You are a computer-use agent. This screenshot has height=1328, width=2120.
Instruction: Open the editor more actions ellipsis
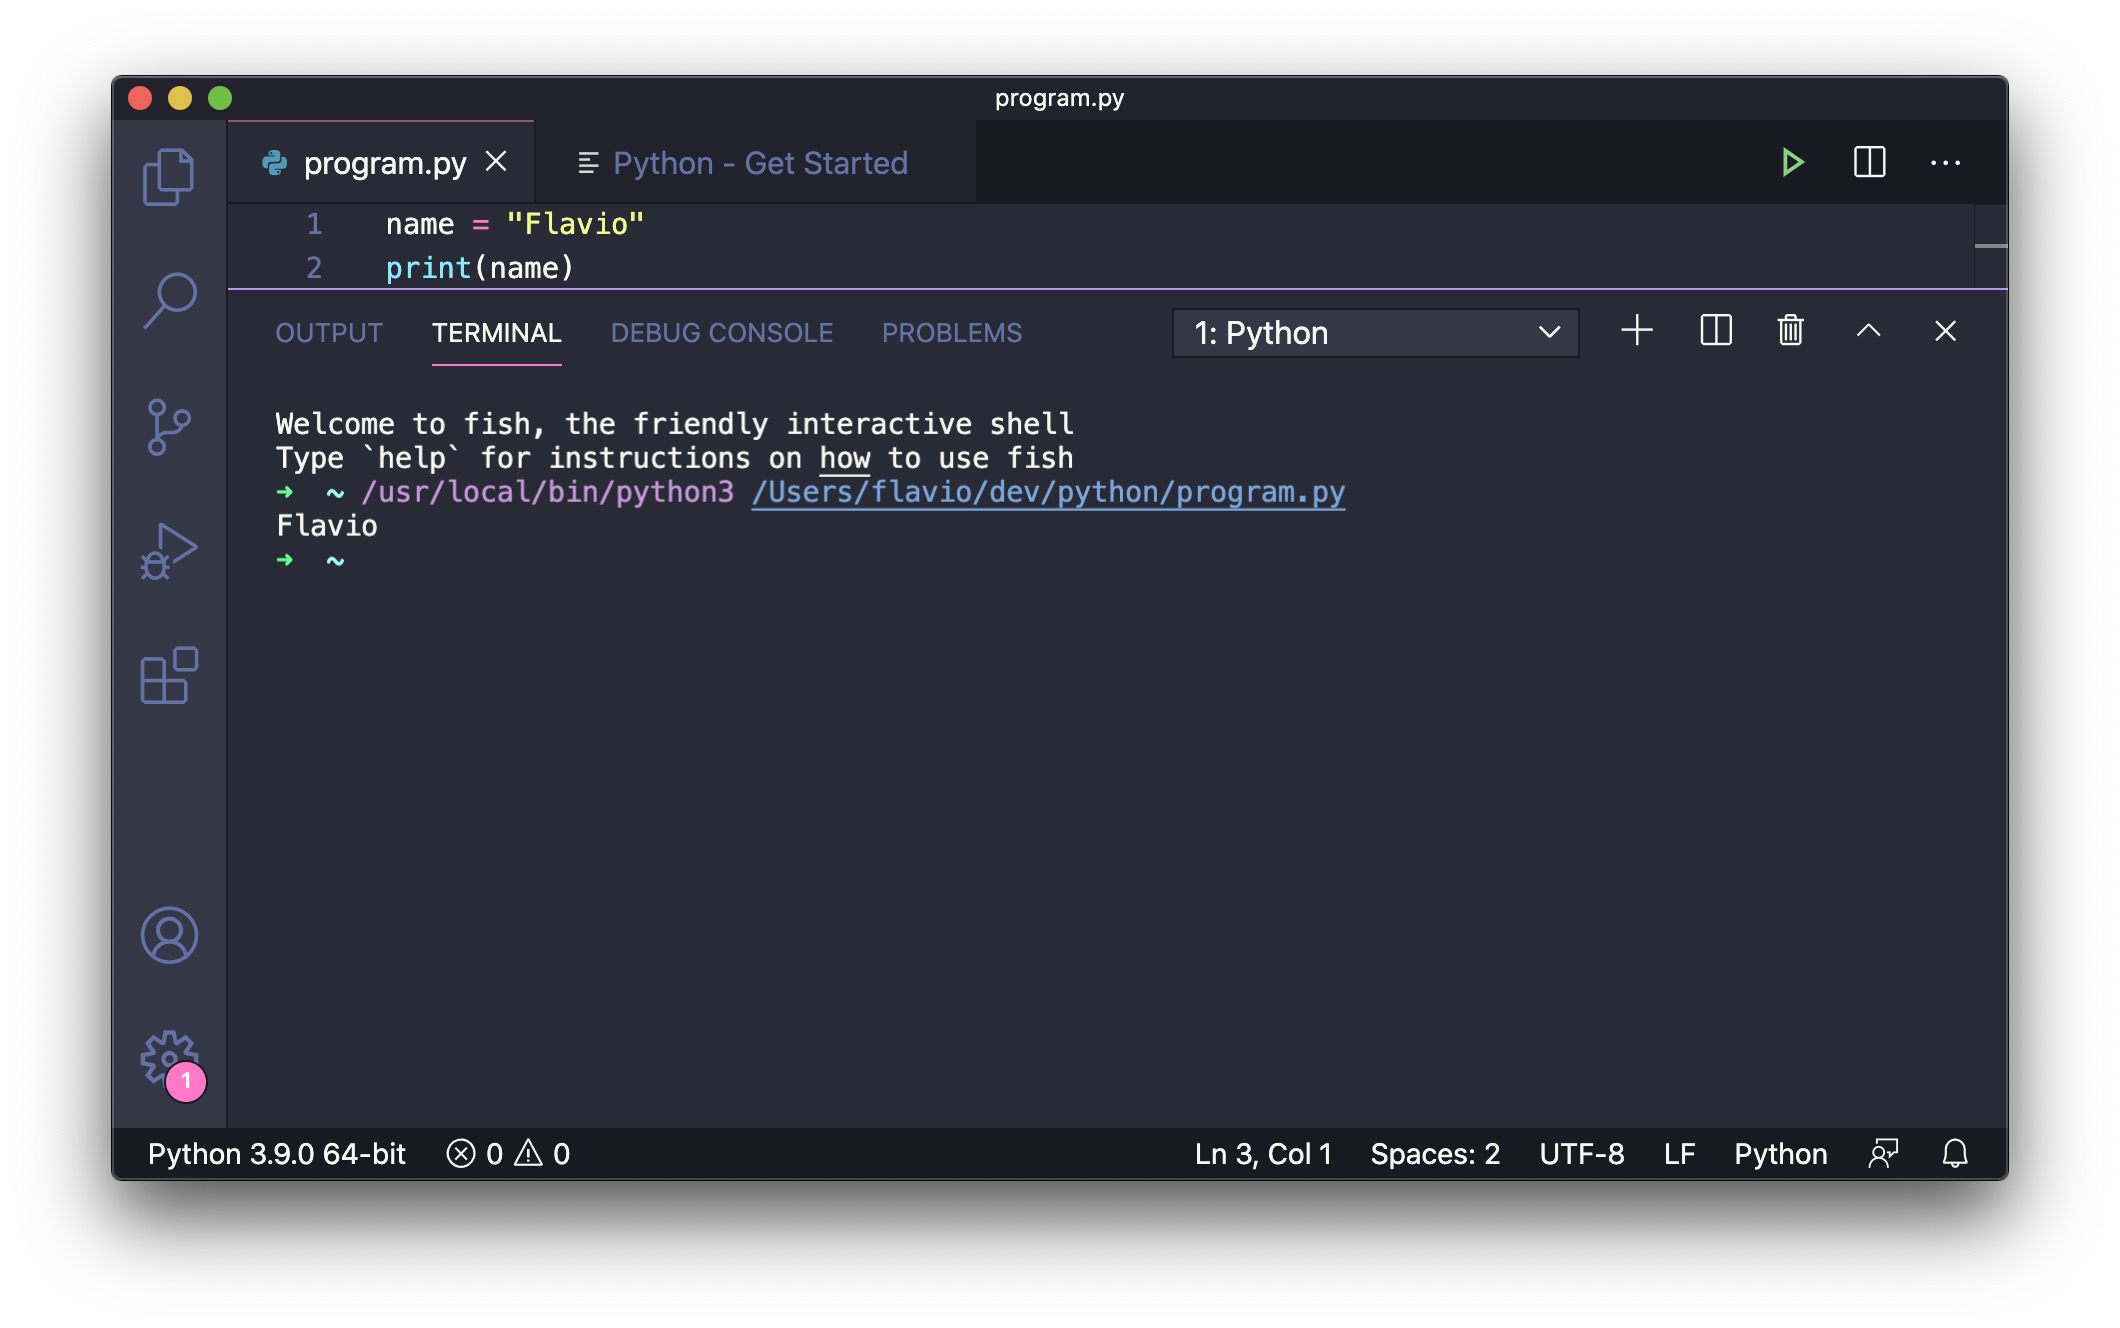(1945, 162)
